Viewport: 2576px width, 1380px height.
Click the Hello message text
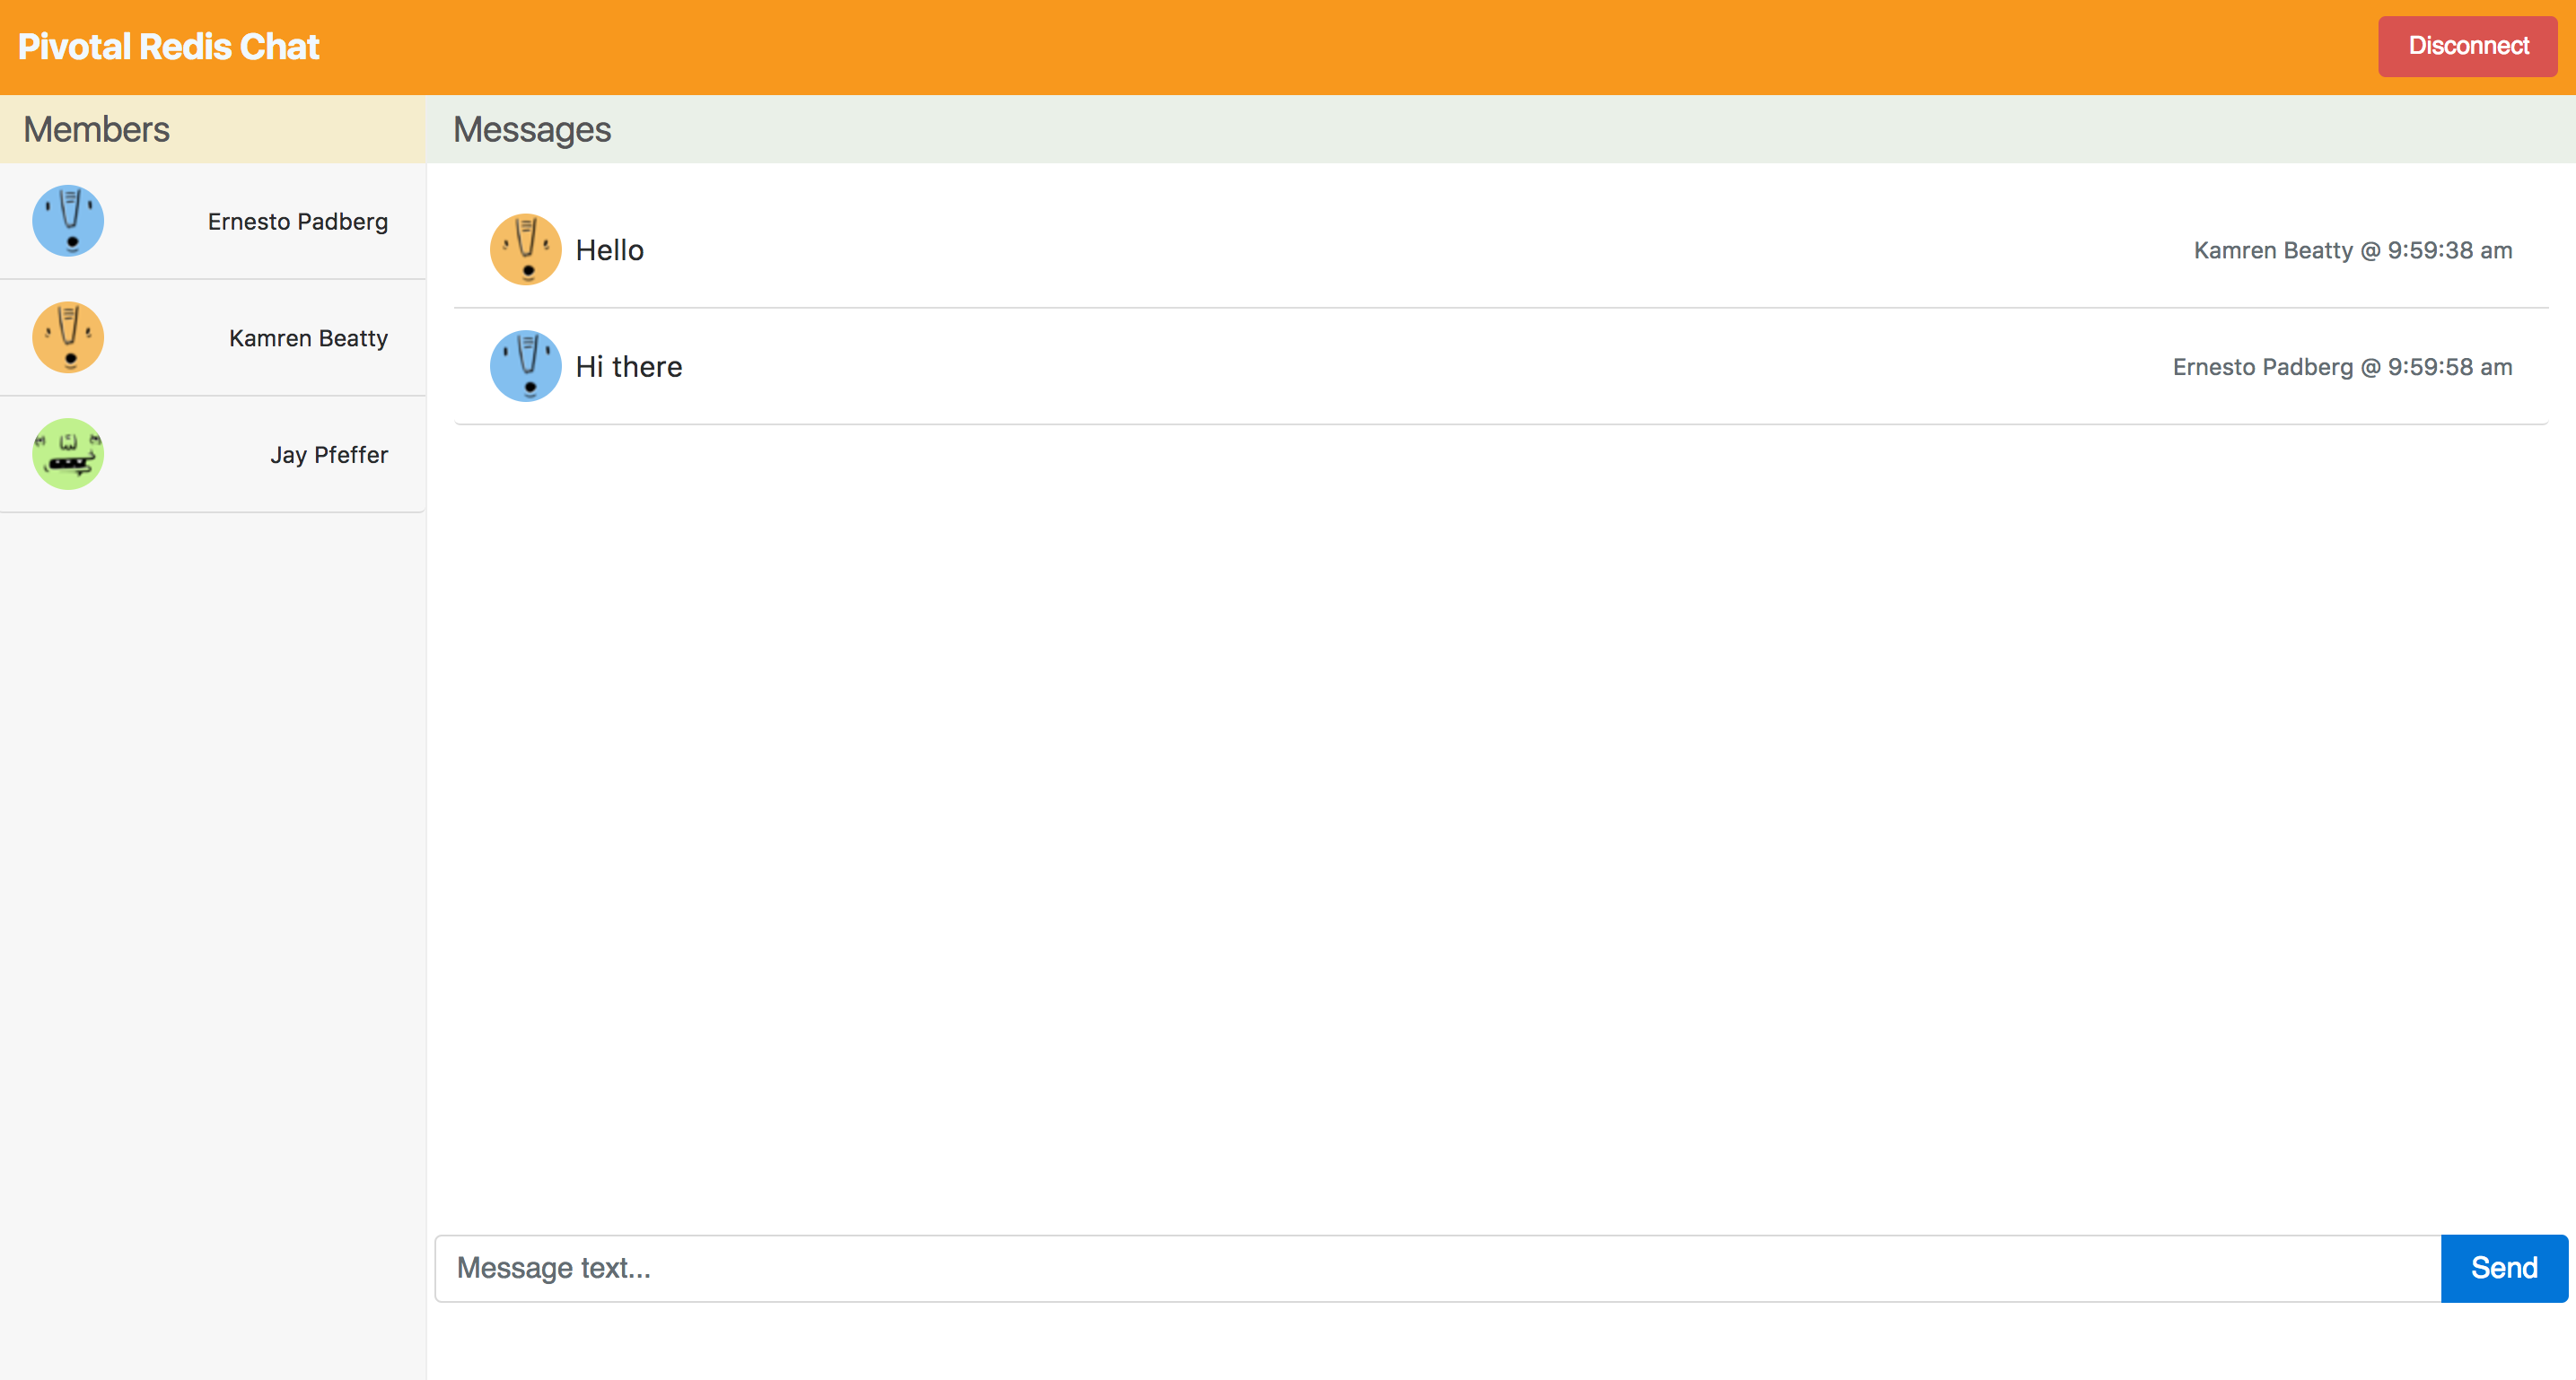point(609,250)
